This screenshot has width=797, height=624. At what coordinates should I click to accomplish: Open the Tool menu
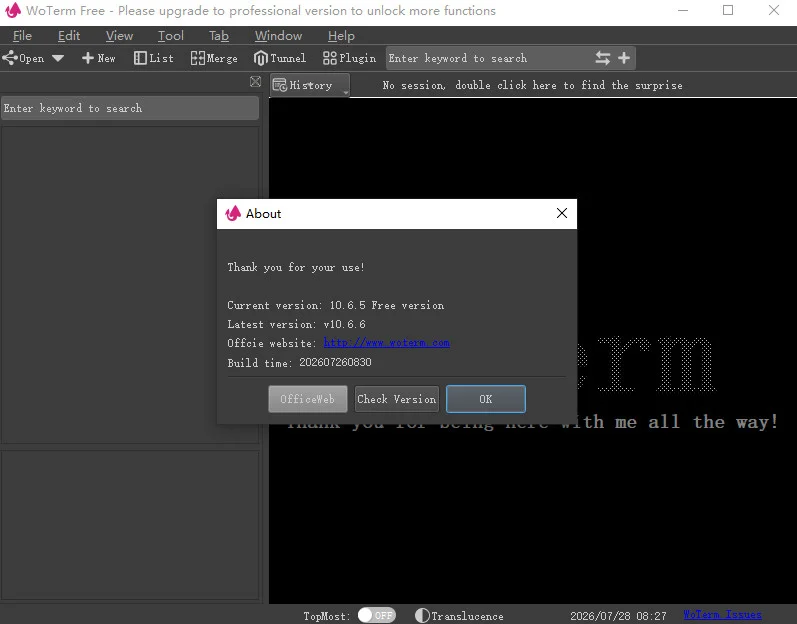click(170, 36)
